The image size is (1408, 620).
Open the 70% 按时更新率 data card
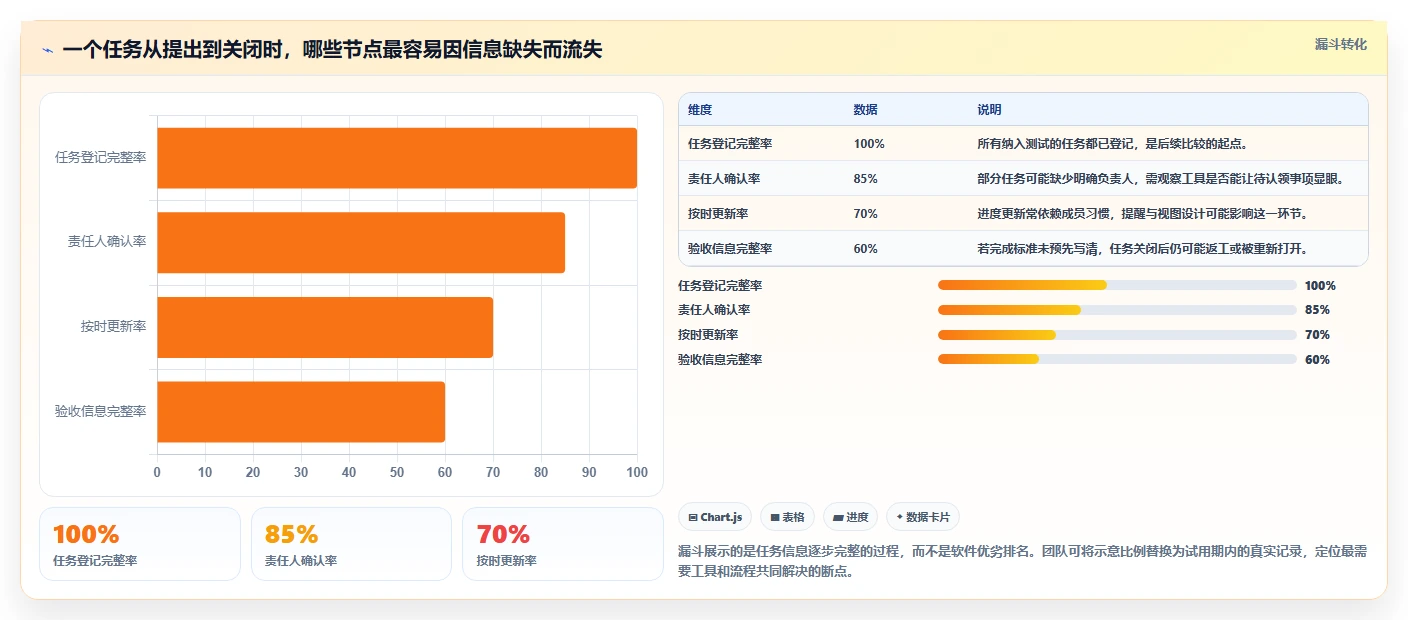pos(563,544)
